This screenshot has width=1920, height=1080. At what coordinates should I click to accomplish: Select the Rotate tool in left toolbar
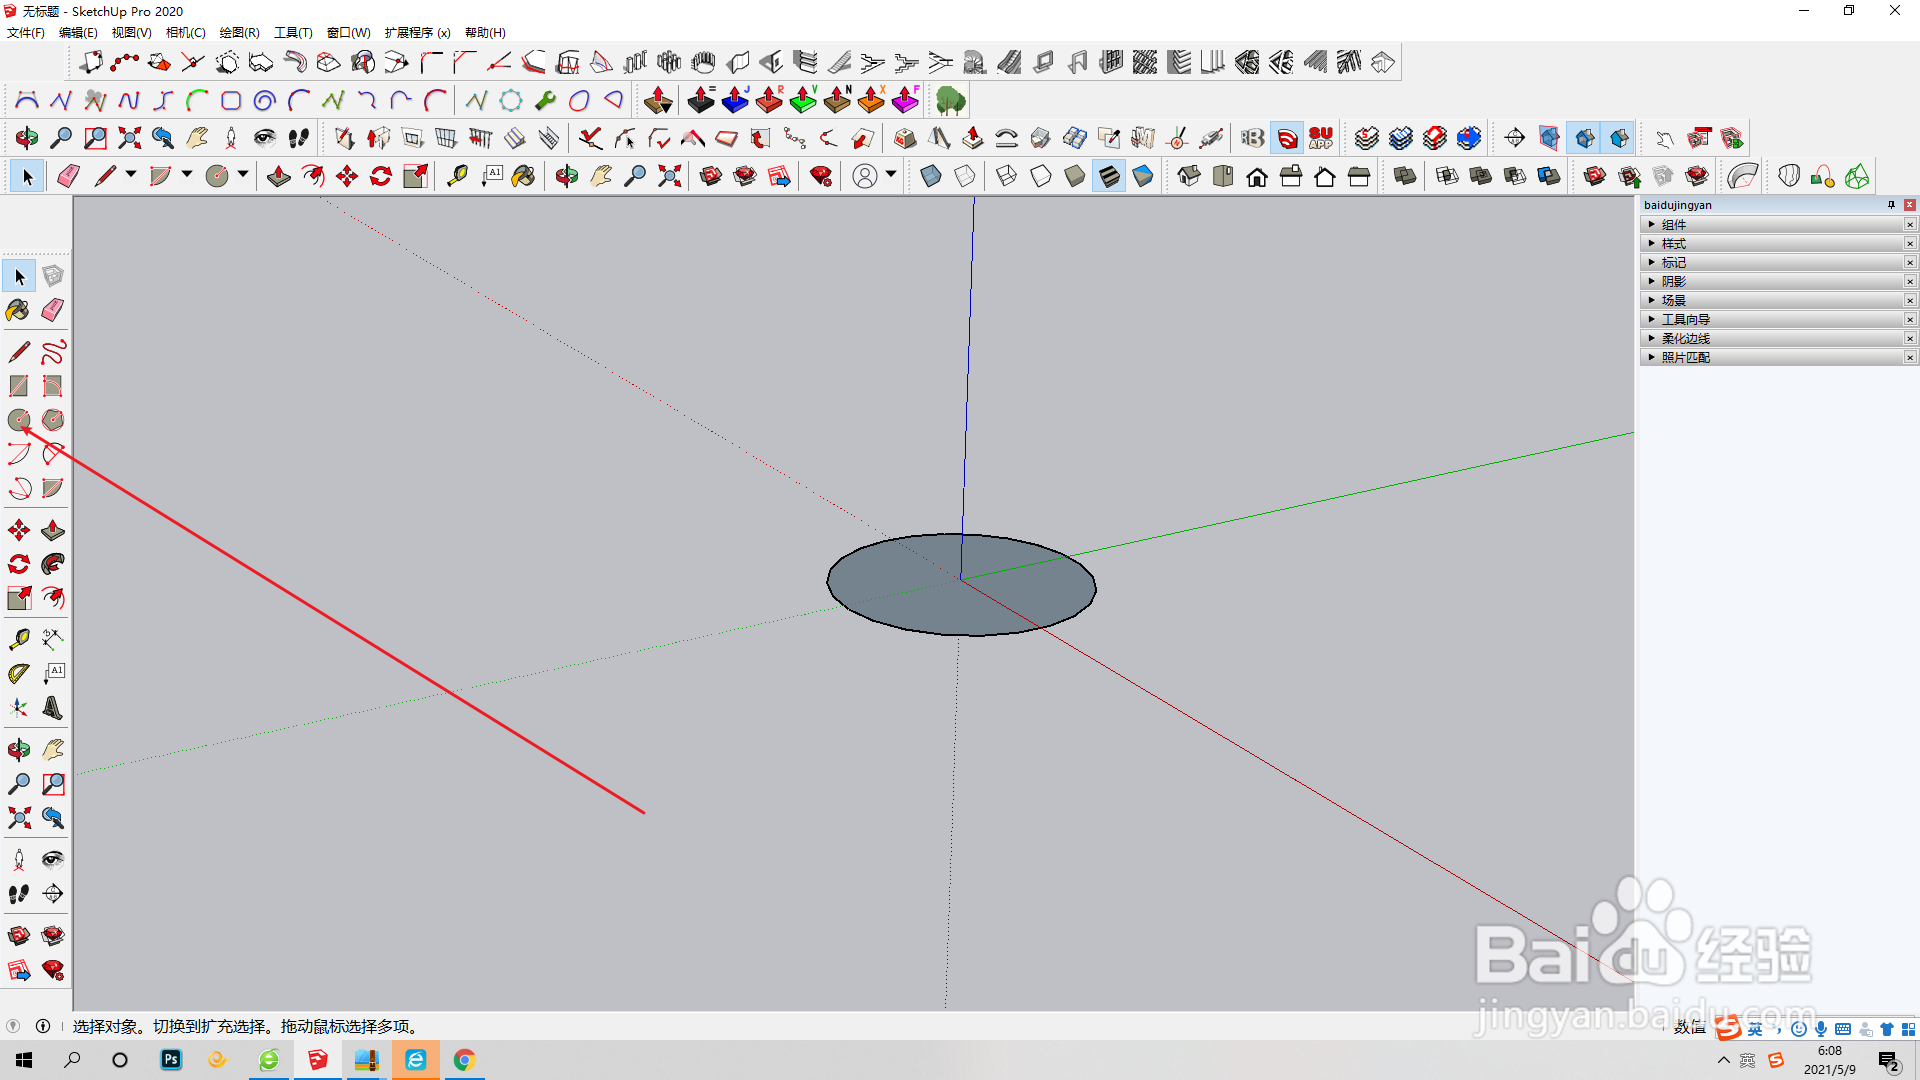click(19, 564)
